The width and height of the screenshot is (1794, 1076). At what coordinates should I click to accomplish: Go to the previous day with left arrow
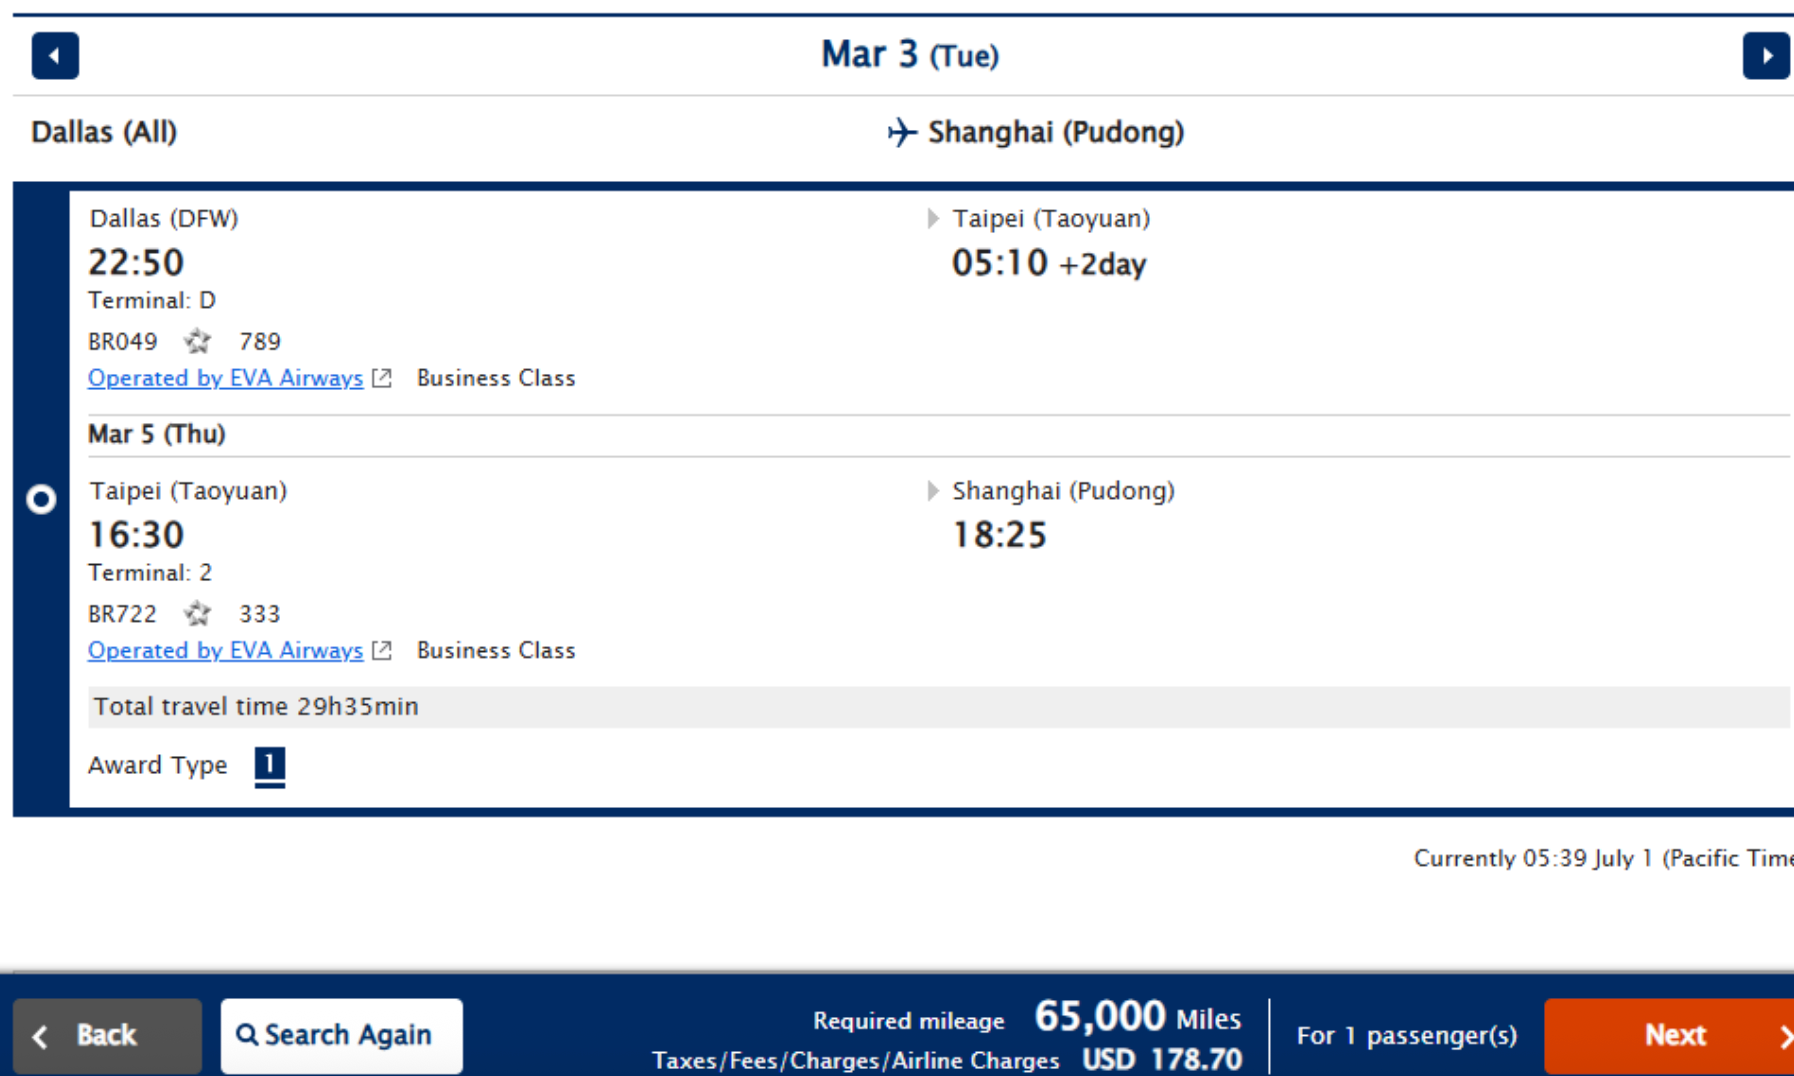pyautogui.click(x=55, y=56)
